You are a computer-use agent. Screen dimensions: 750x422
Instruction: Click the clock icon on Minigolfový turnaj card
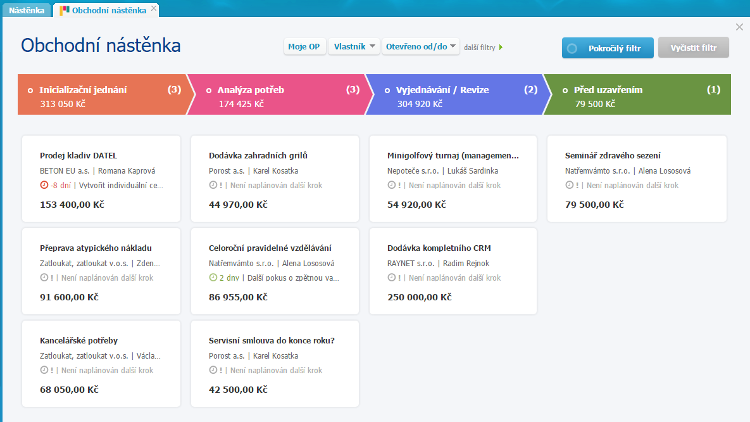coord(391,185)
